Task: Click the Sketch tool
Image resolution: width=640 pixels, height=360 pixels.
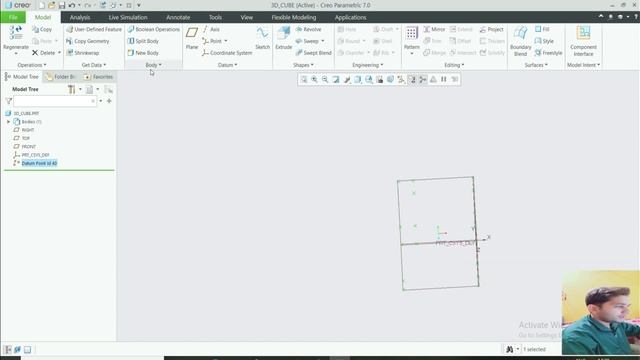Action: (x=262, y=38)
